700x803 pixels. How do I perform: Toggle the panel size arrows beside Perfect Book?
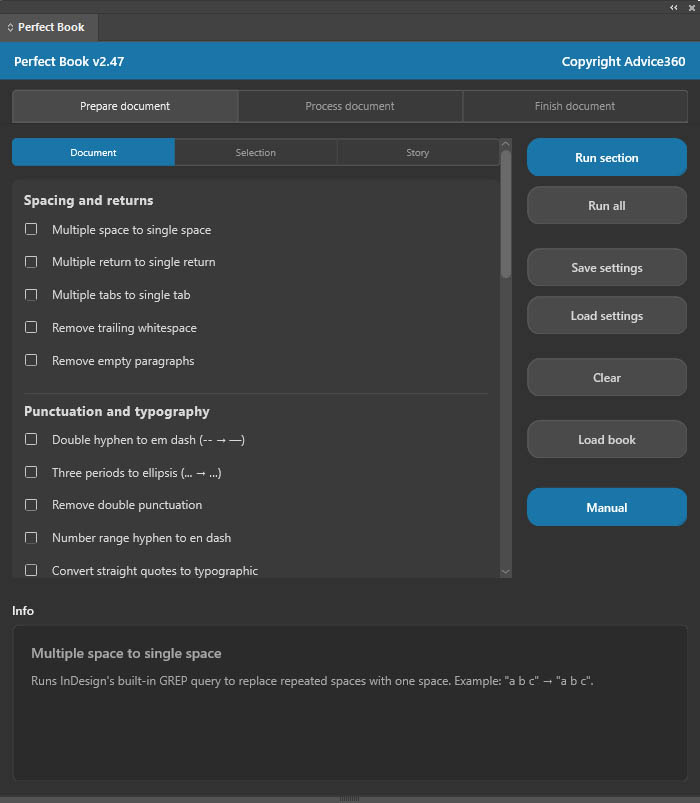pos(10,27)
